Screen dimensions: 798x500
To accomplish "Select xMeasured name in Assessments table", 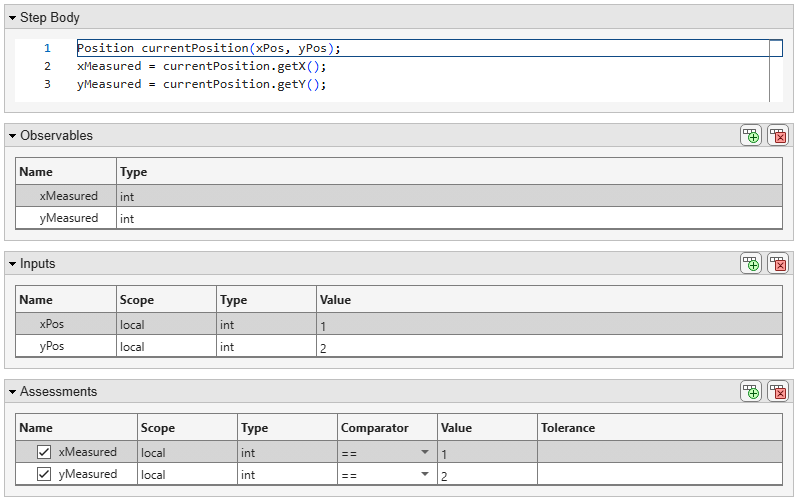I will 88,452.
